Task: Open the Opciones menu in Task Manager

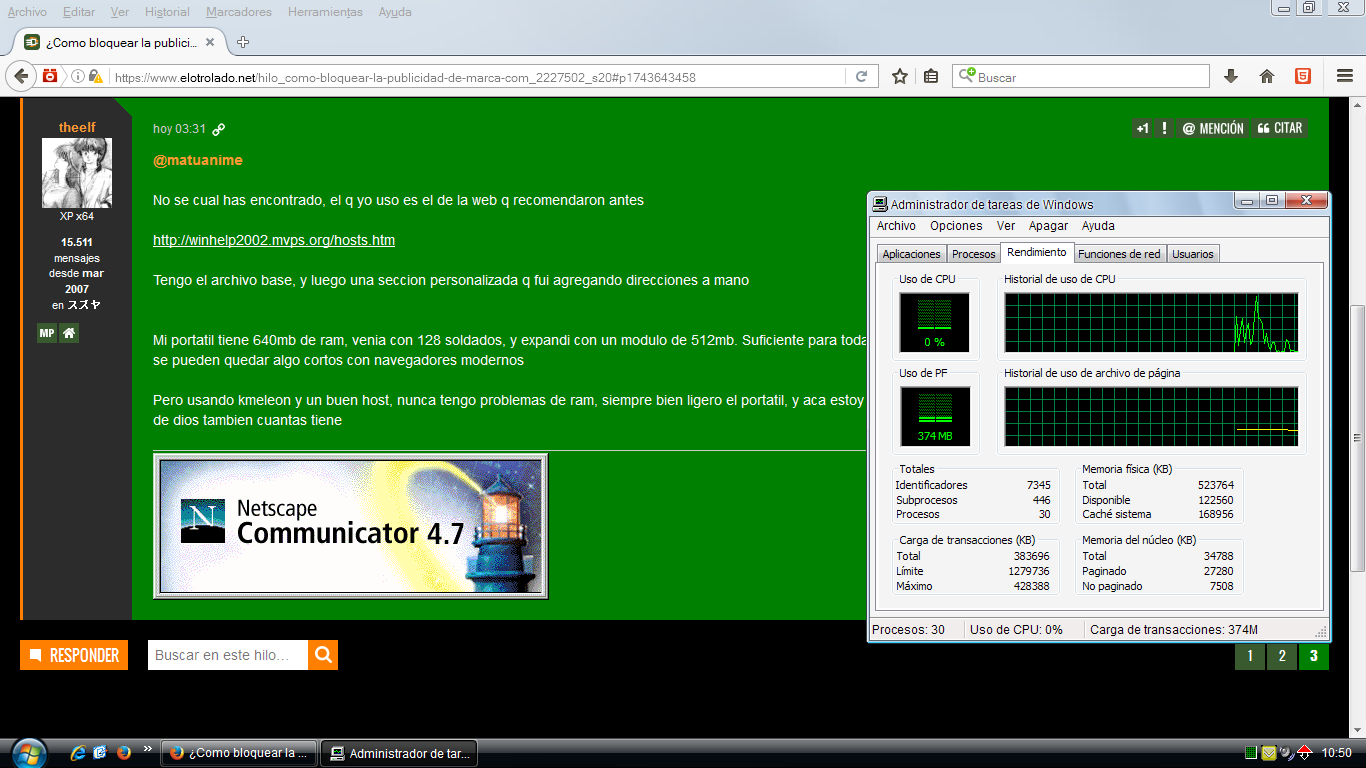Action: pyautogui.click(x=956, y=226)
